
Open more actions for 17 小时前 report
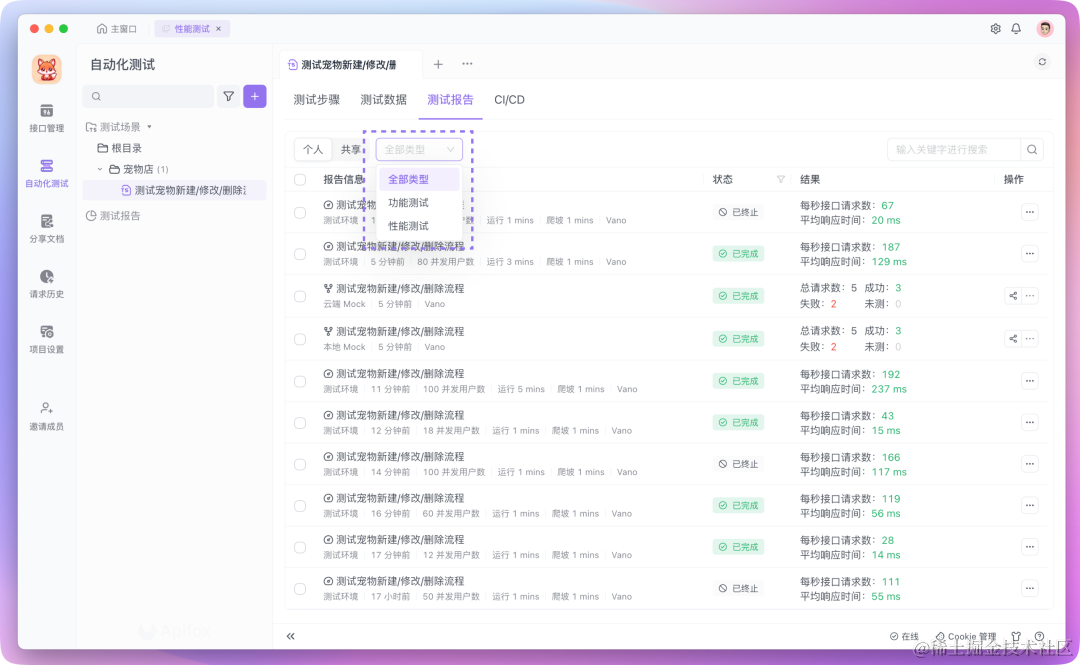pyautogui.click(x=1030, y=589)
